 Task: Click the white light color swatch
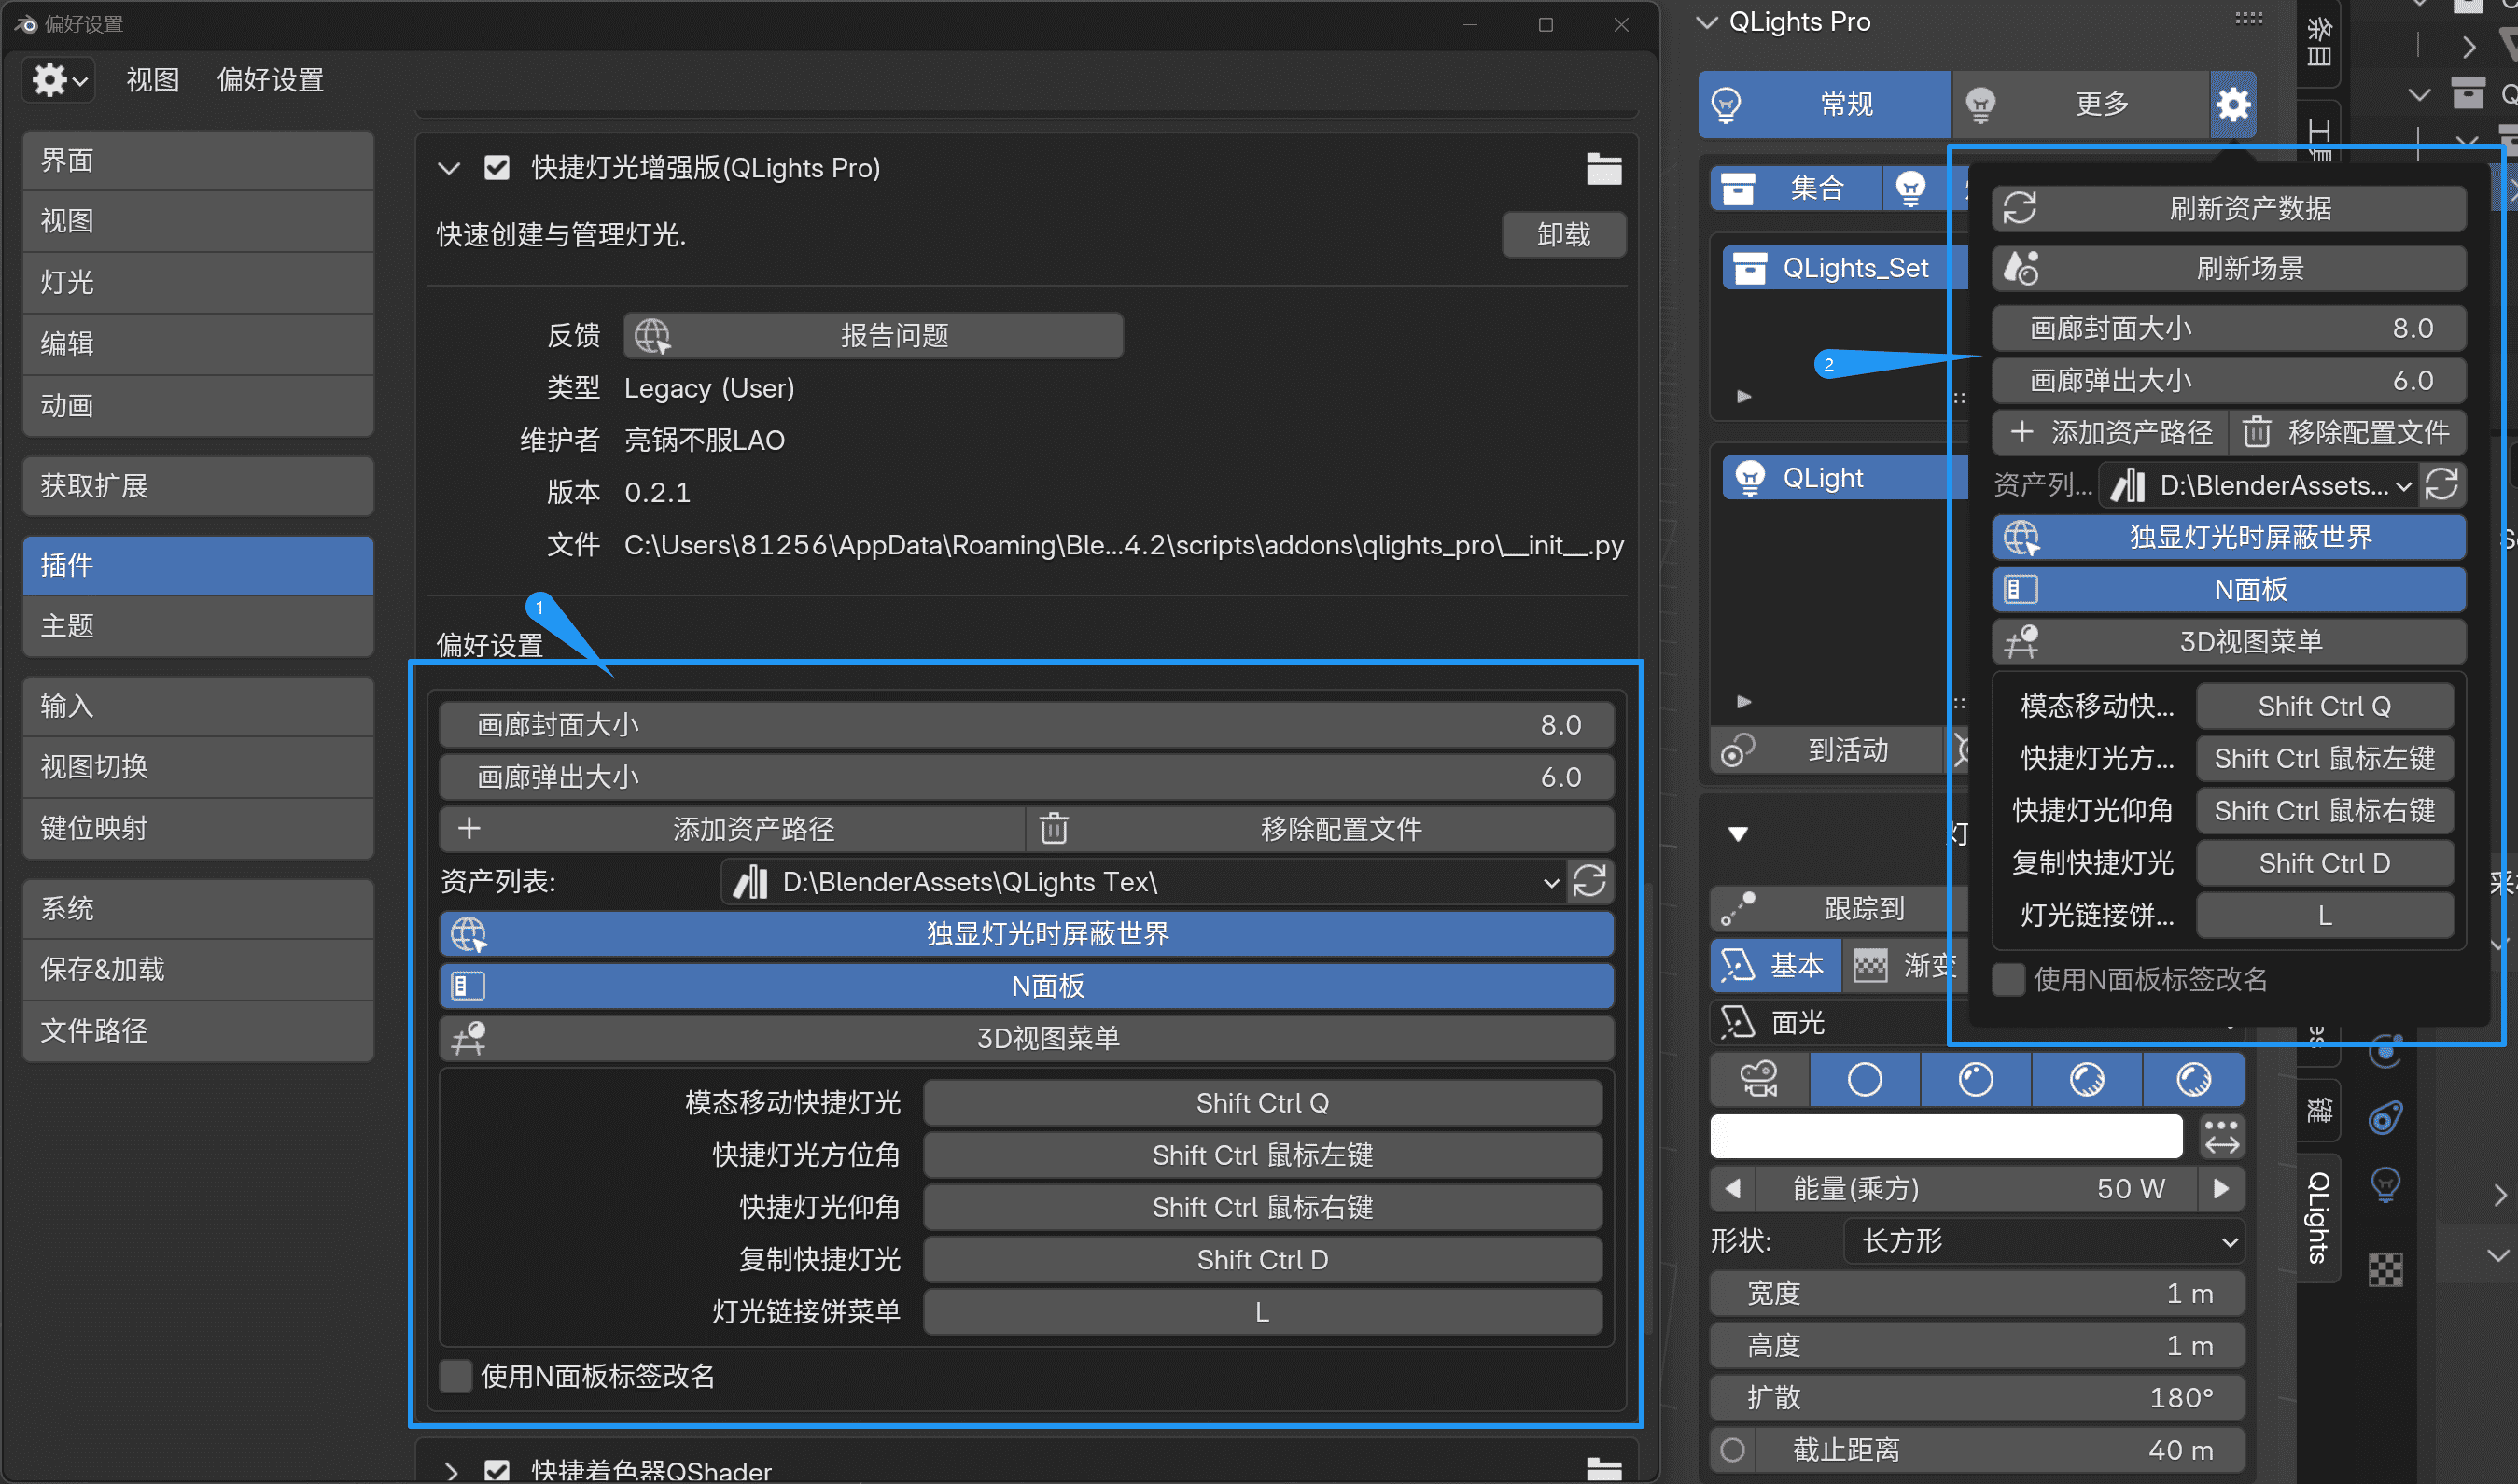point(1946,1137)
